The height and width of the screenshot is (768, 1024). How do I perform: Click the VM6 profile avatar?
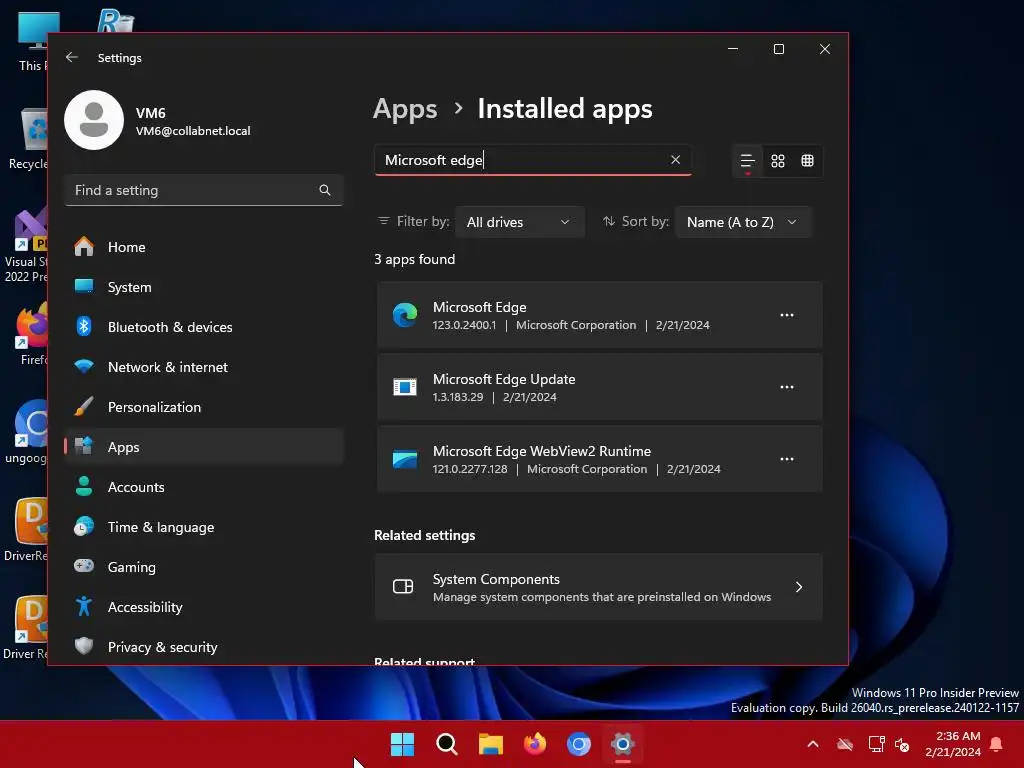coord(94,120)
